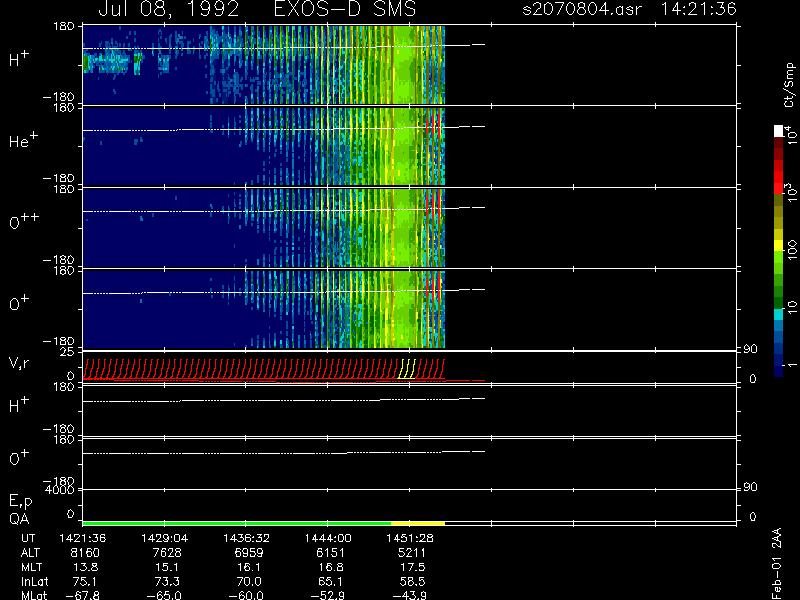The height and width of the screenshot is (600, 800).
Task: Click the UT tick value '1429:04'
Action: [164, 538]
